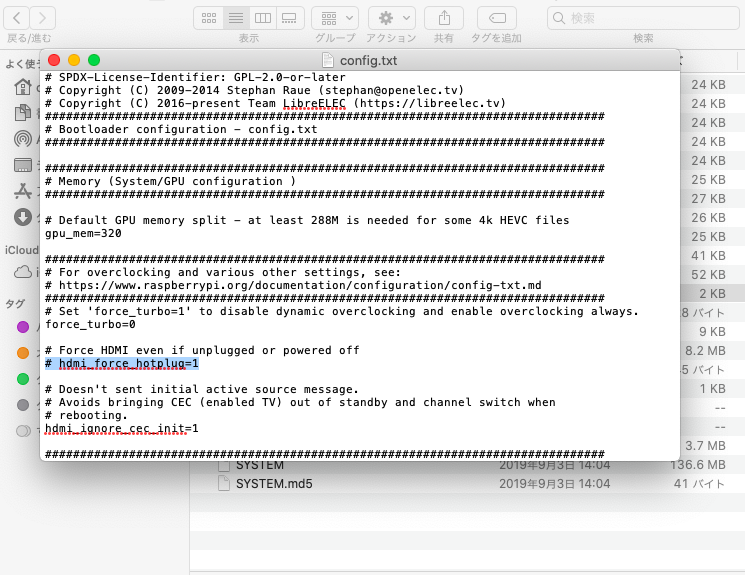The image size is (745, 575).
Task: Switch Finder to column view
Action: tap(263, 18)
